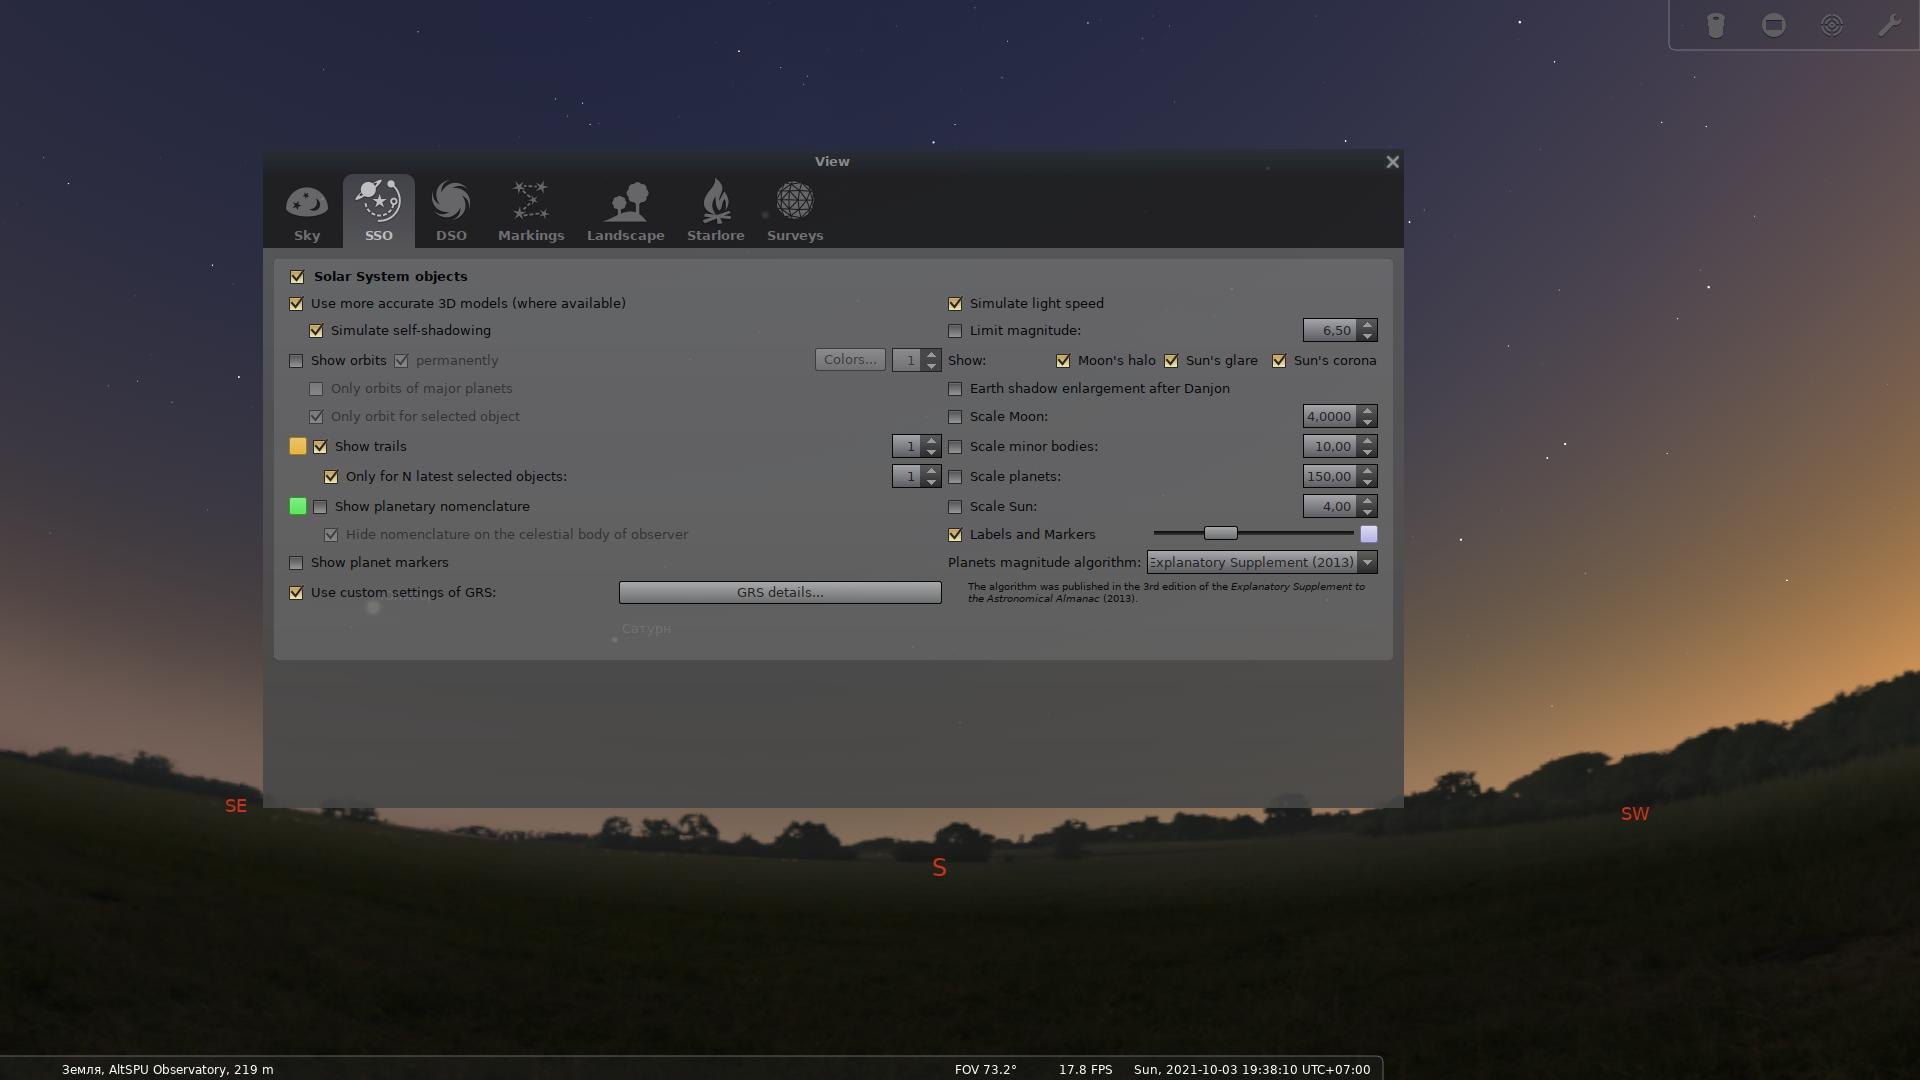Click the GRS details button
Screen dimensions: 1920x1080
(779, 592)
